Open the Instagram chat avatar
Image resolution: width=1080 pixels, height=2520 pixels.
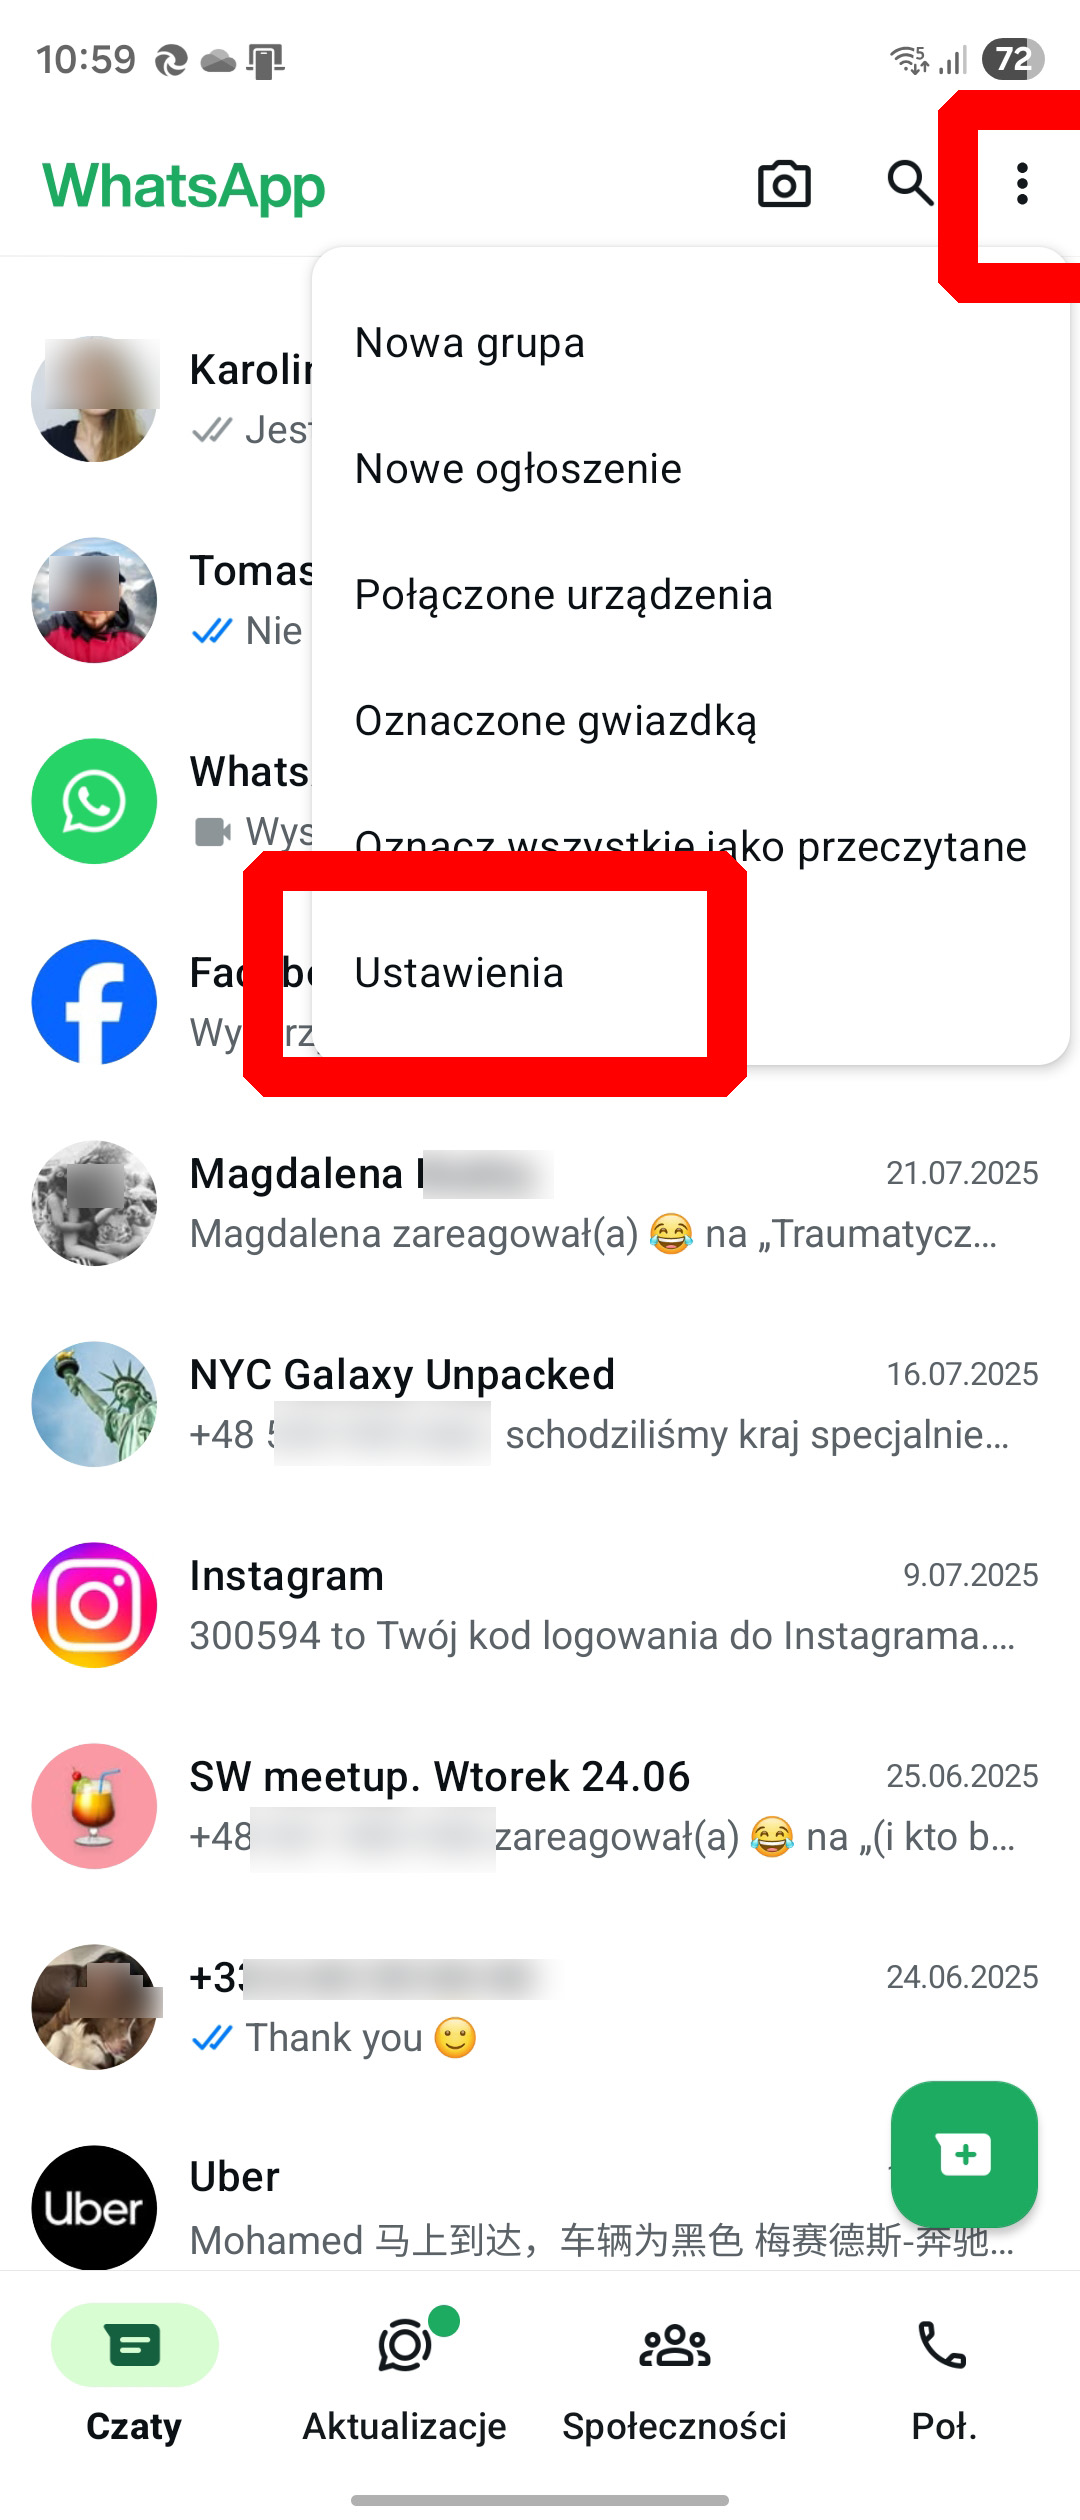tap(94, 1604)
